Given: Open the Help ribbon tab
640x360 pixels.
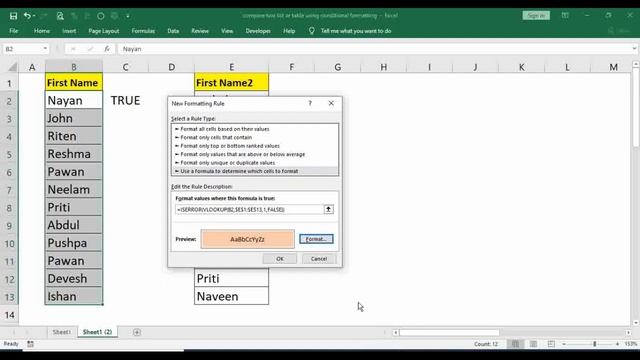Looking at the screenshot, I should [x=289, y=31].
